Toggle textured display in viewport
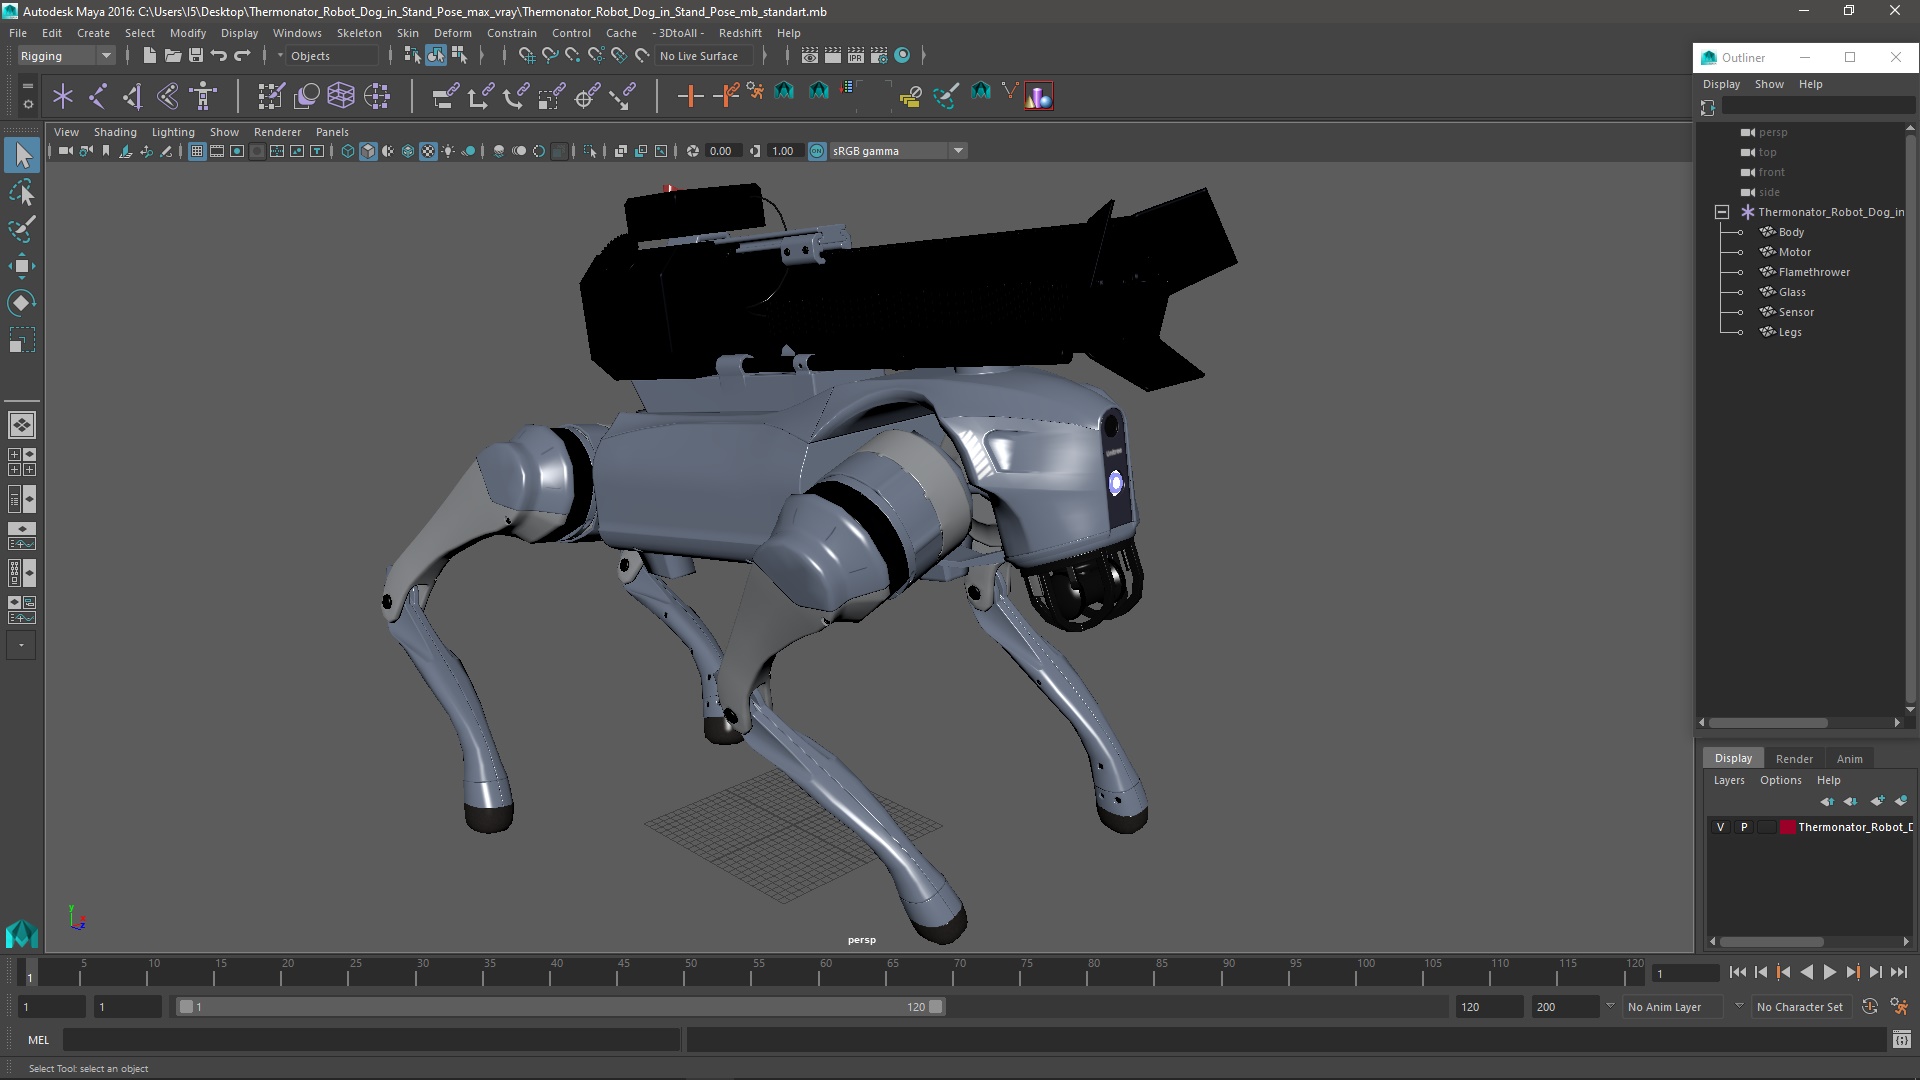Viewport: 1920px width, 1080px height. tap(428, 151)
